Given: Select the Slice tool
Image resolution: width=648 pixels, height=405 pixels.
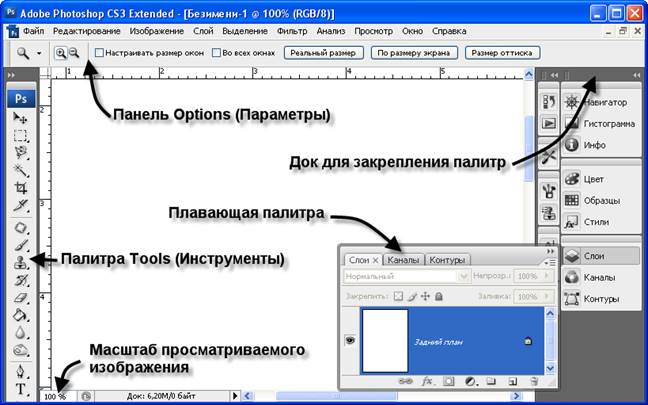Looking at the screenshot, I should tap(20, 205).
